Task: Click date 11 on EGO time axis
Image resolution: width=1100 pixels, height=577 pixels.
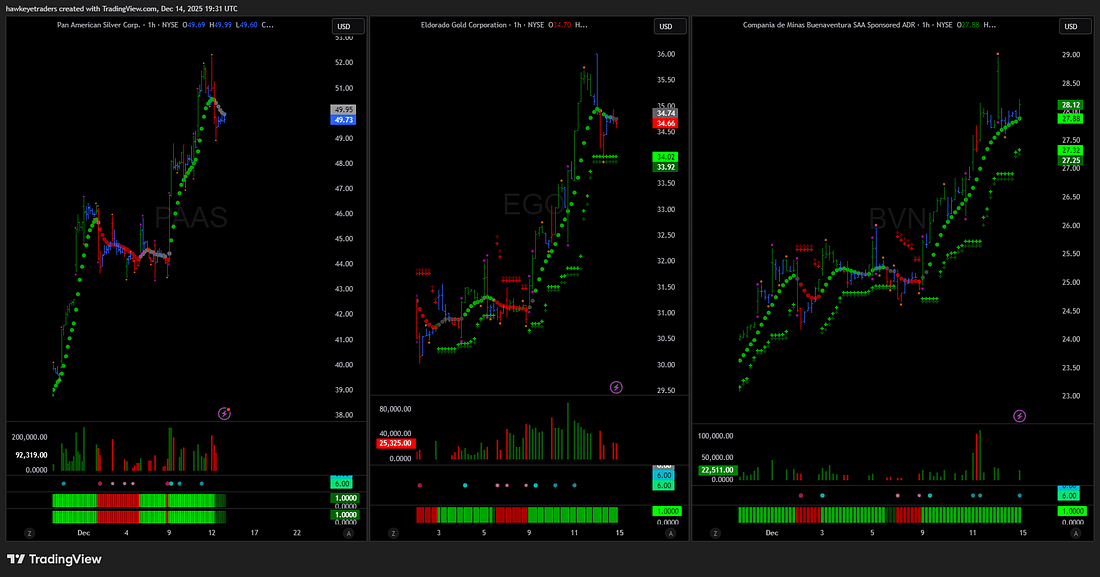Action: click(574, 533)
